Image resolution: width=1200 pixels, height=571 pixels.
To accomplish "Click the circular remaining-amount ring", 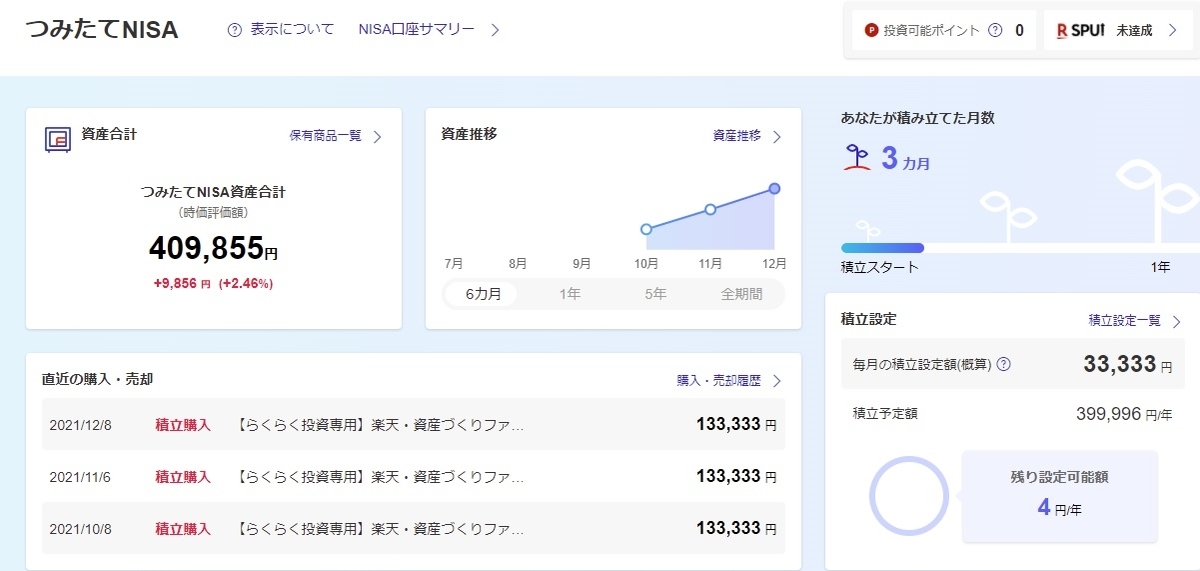I will point(908,496).
